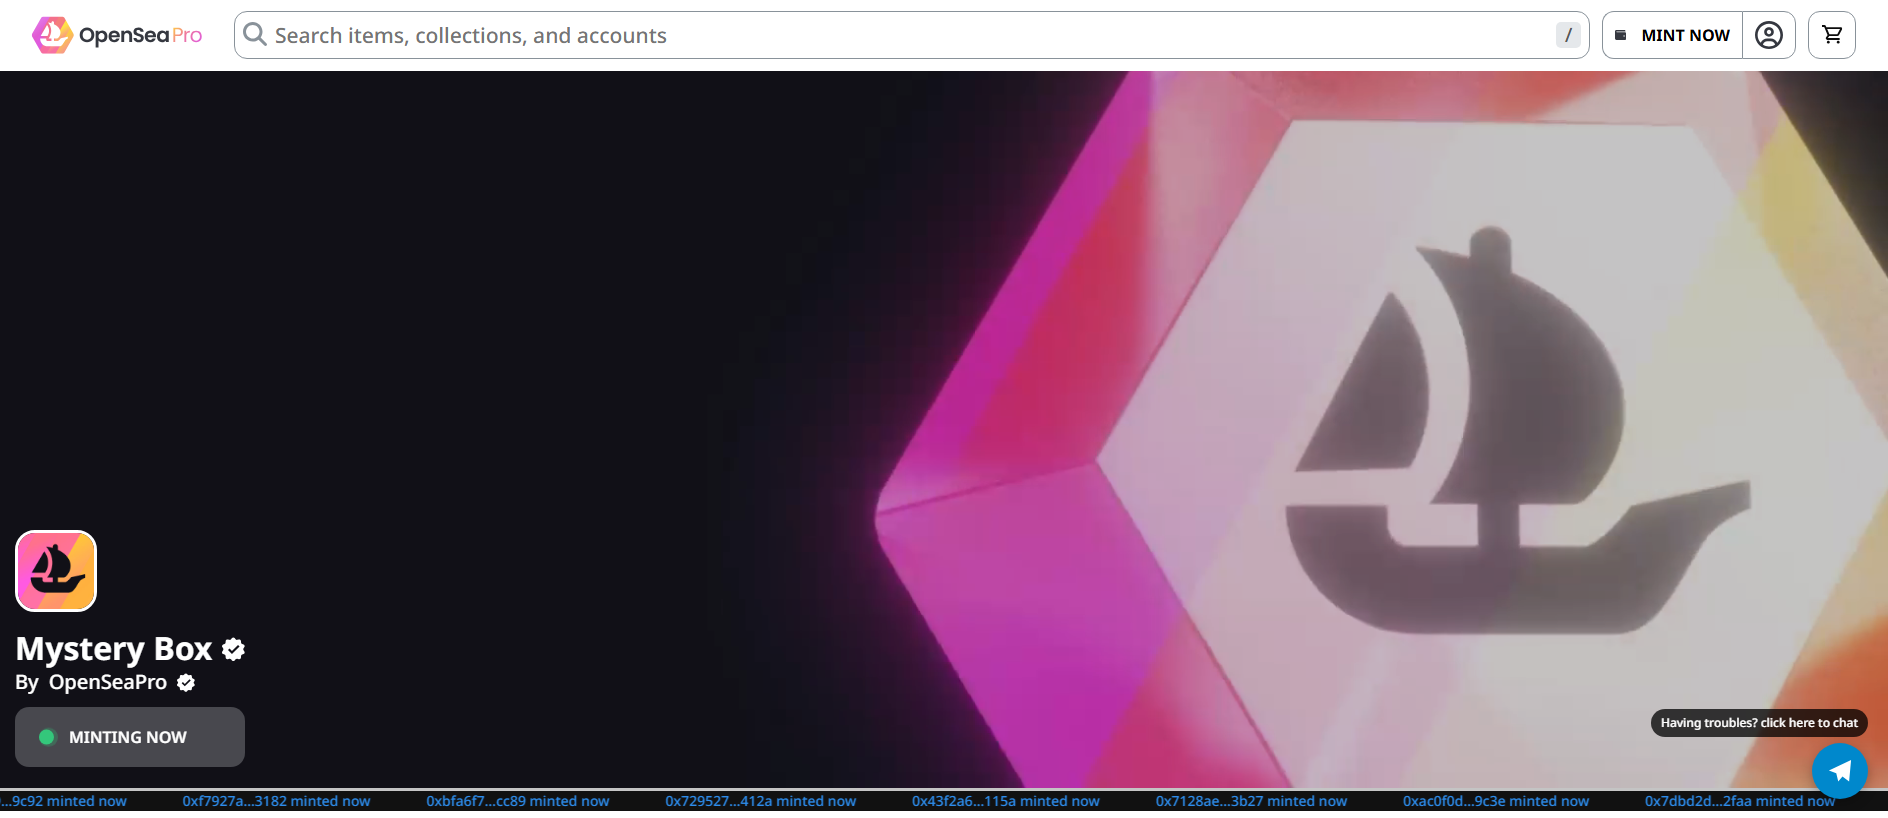Open the OpenSeaPro creator link
The height and width of the screenshot is (818, 1888).
[x=108, y=682]
